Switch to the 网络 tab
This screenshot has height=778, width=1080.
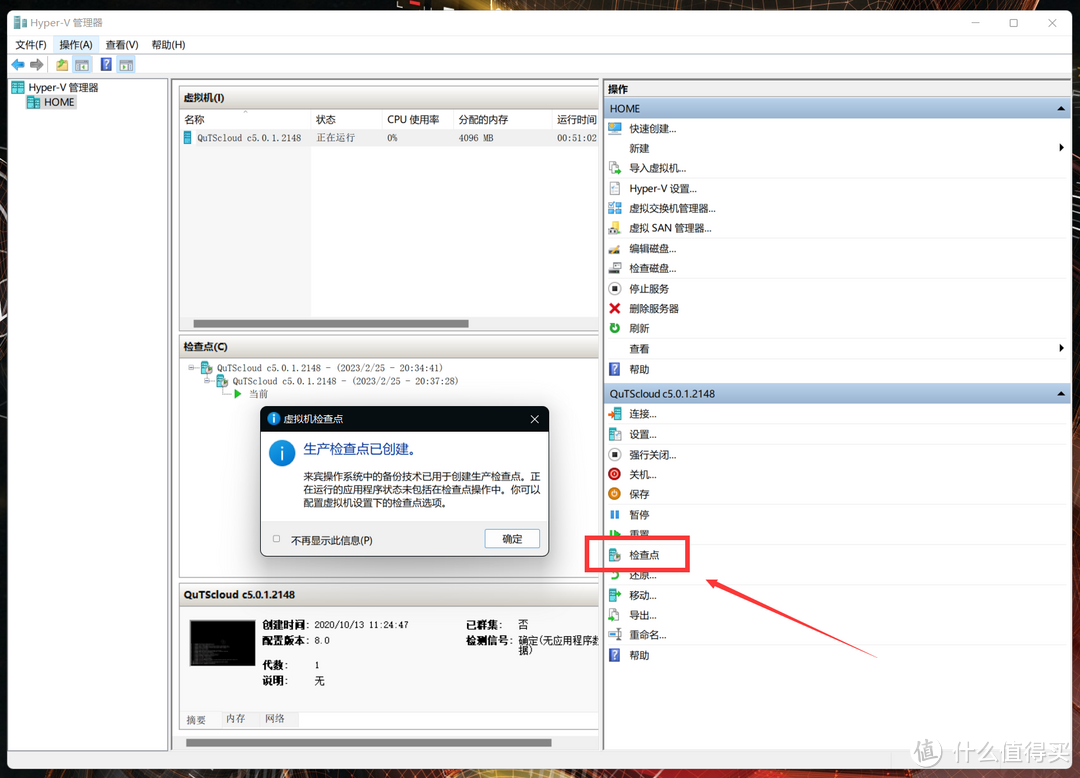tap(275, 719)
